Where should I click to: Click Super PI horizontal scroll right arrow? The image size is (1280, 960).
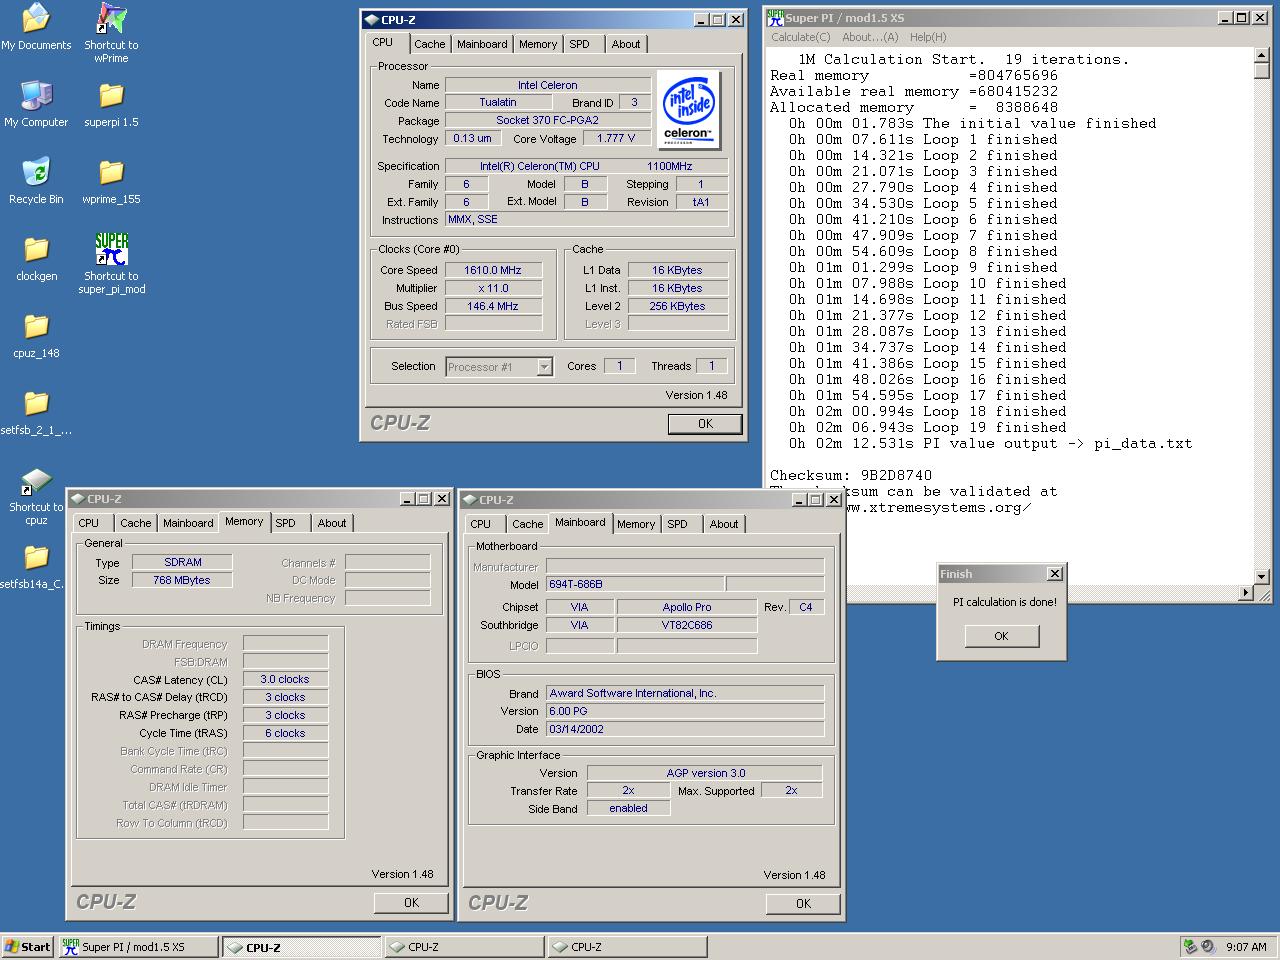pyautogui.click(x=1246, y=593)
